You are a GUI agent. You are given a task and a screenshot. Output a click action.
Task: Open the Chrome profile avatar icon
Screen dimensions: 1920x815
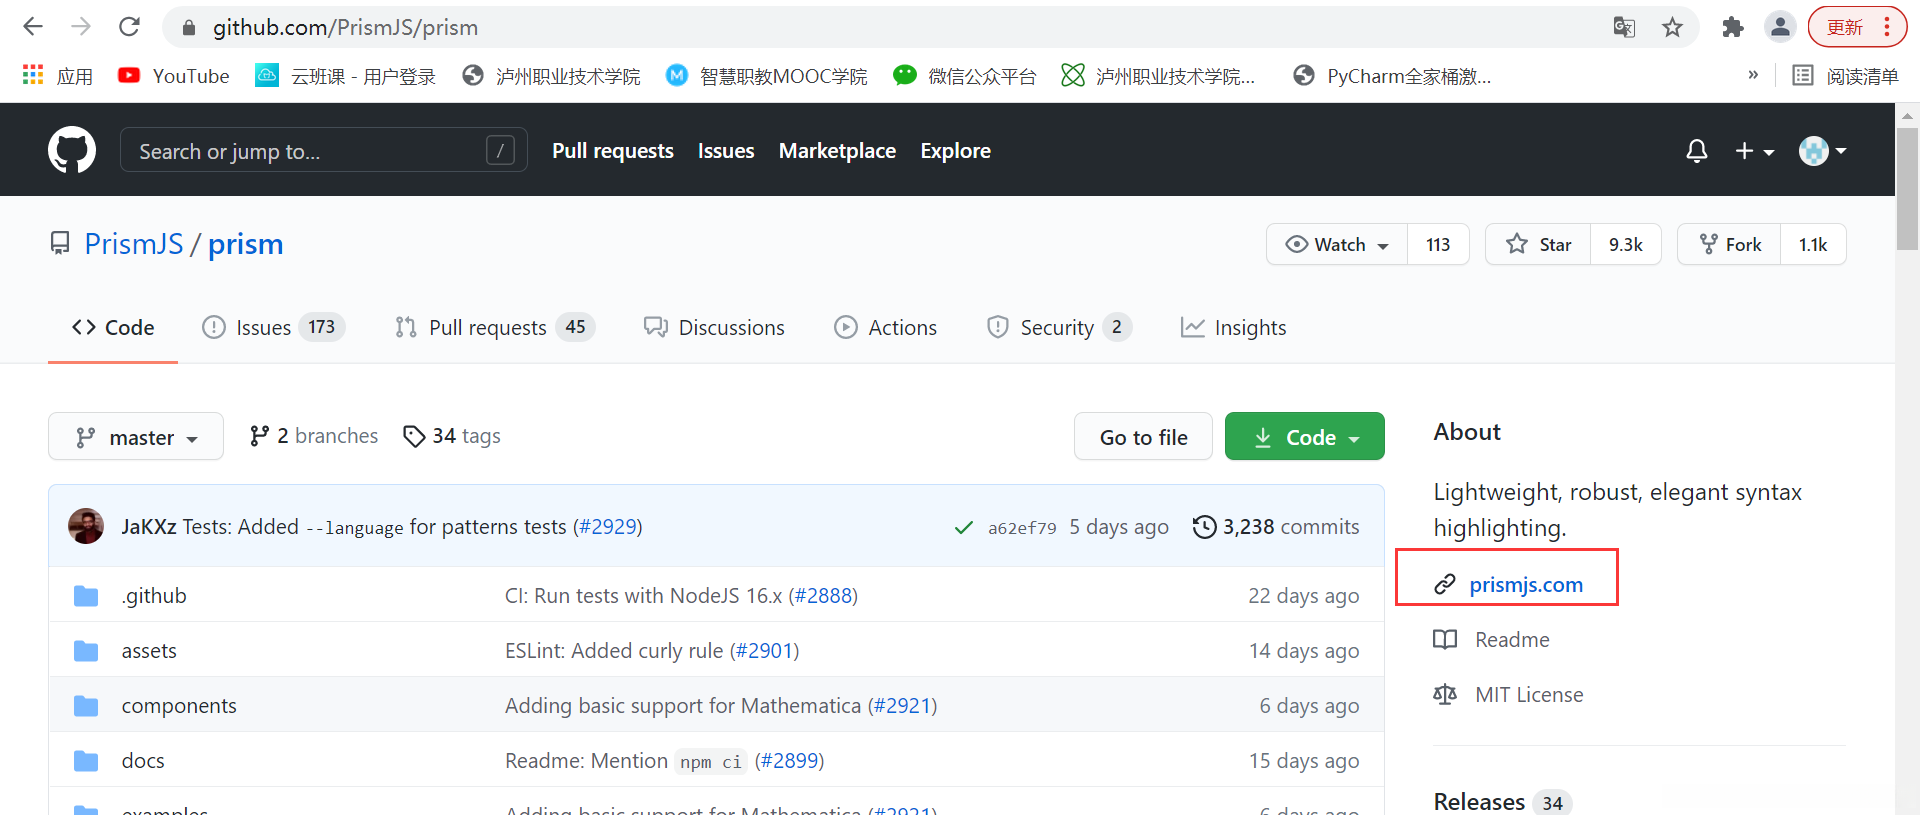1780,27
